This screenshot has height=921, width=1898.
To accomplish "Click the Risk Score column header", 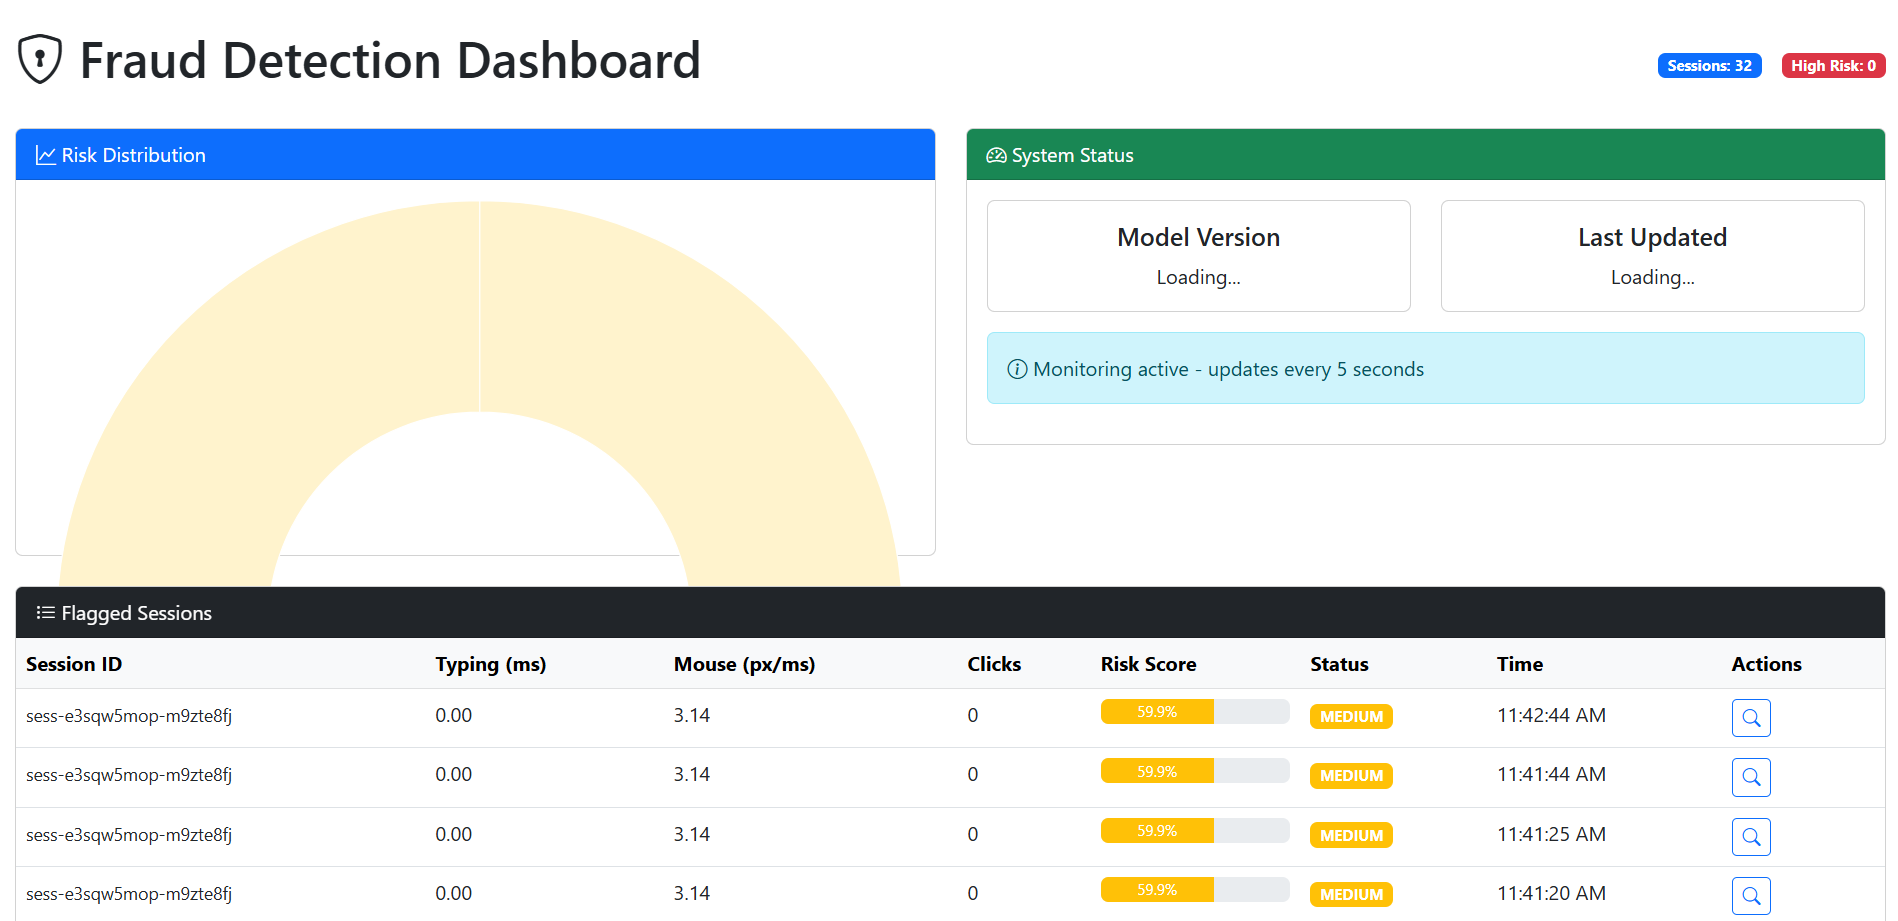I will coord(1148,664).
